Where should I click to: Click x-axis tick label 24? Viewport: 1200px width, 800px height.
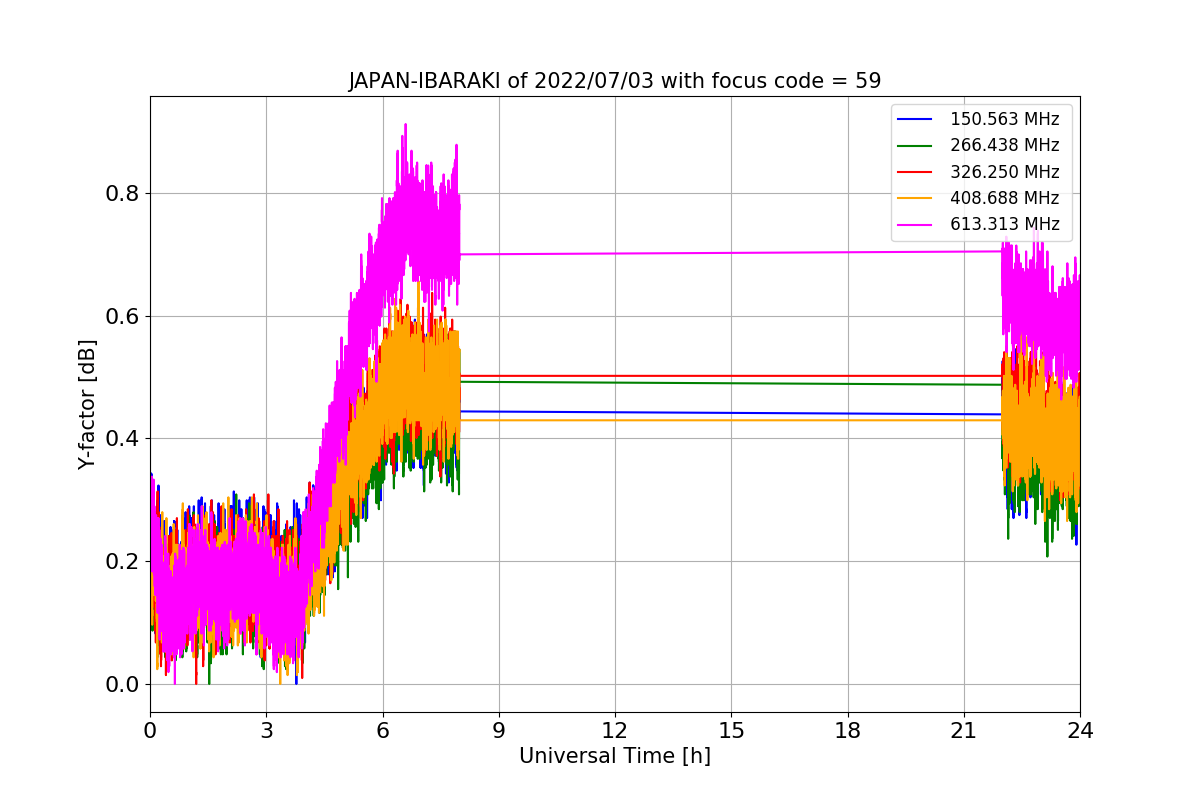pyautogui.click(x=1080, y=731)
